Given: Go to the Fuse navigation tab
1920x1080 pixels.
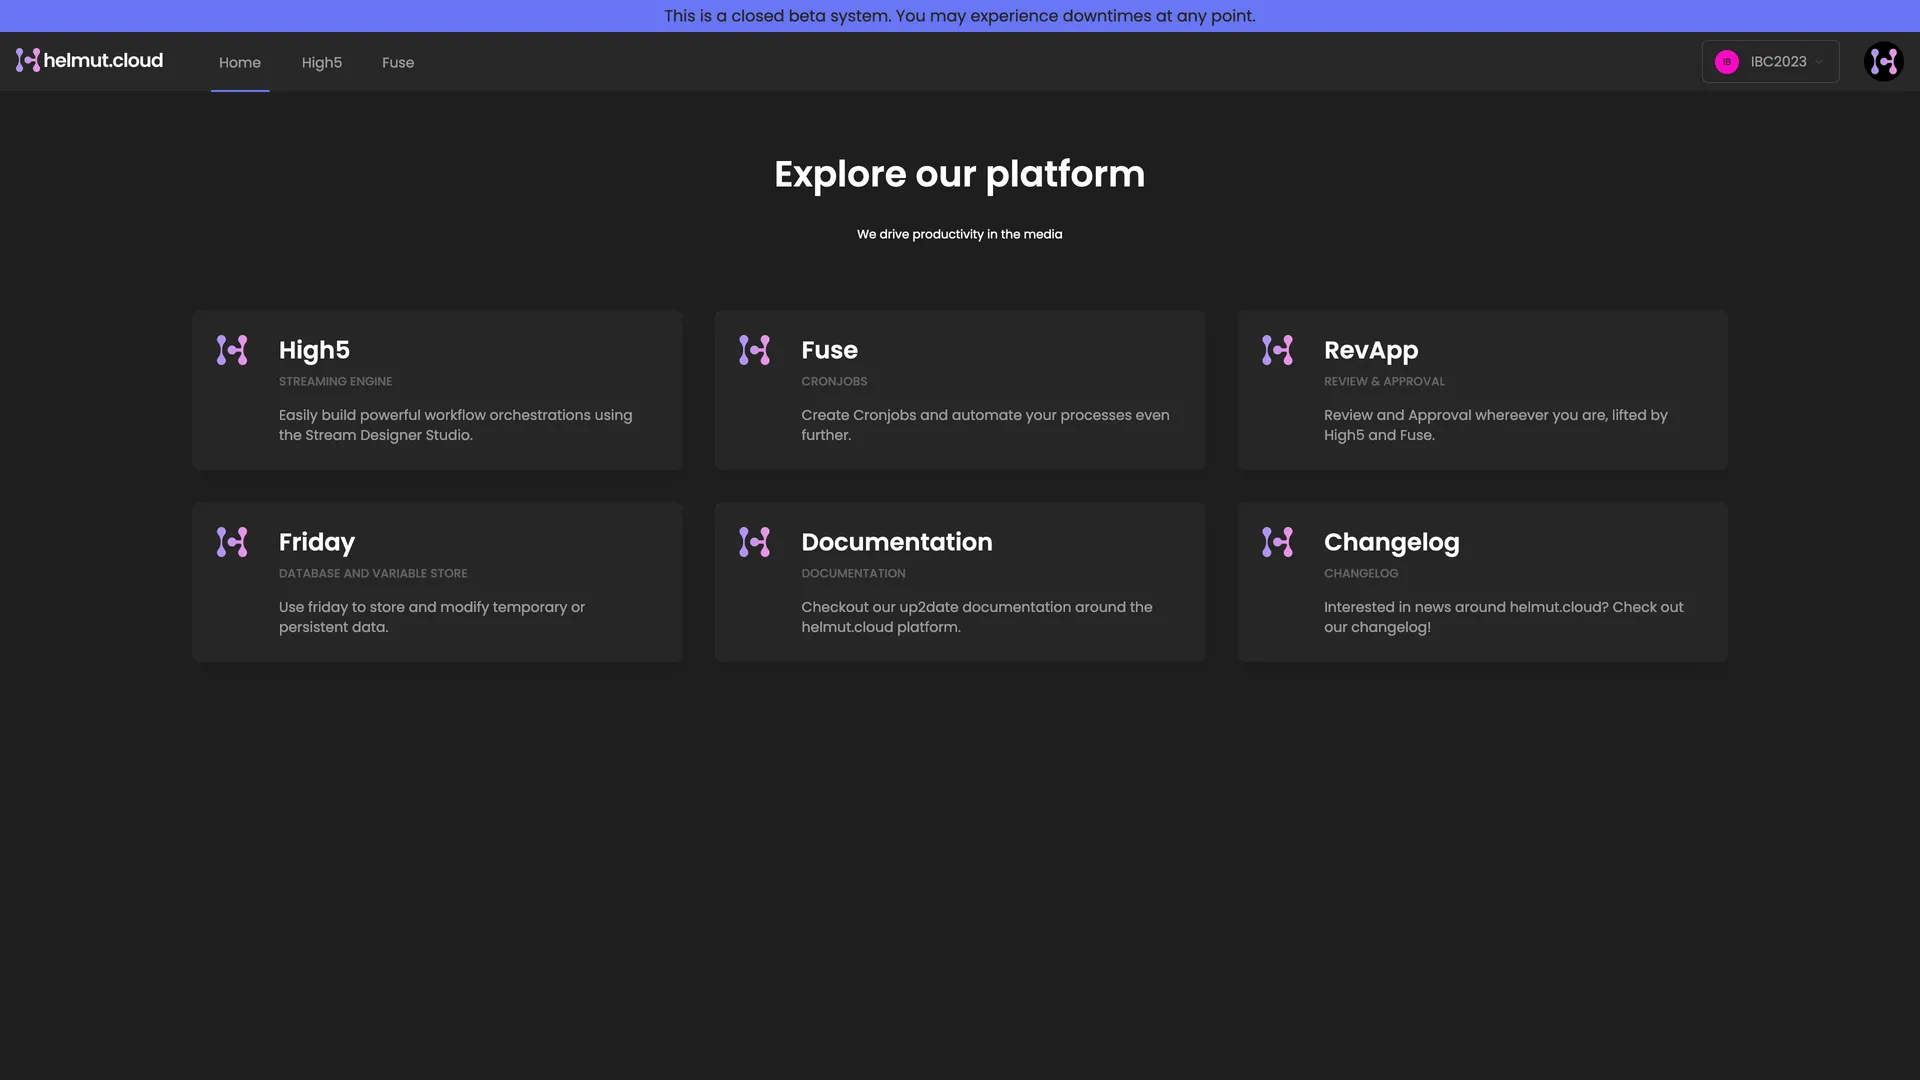Looking at the screenshot, I should tap(398, 62).
